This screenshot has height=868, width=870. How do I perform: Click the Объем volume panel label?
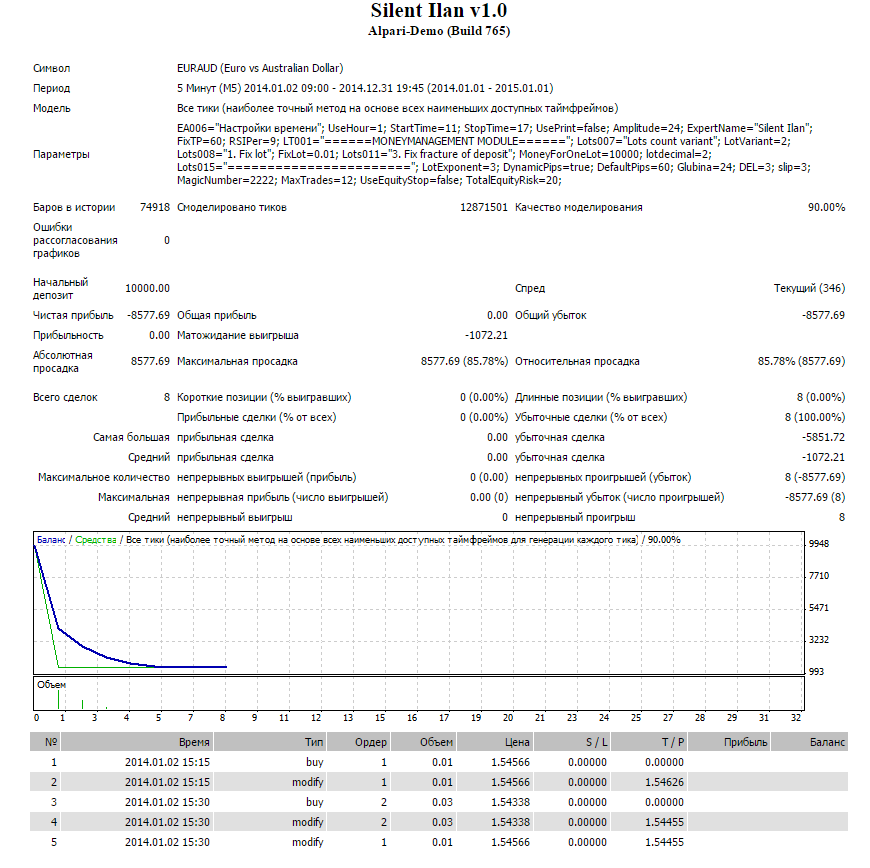[51, 685]
